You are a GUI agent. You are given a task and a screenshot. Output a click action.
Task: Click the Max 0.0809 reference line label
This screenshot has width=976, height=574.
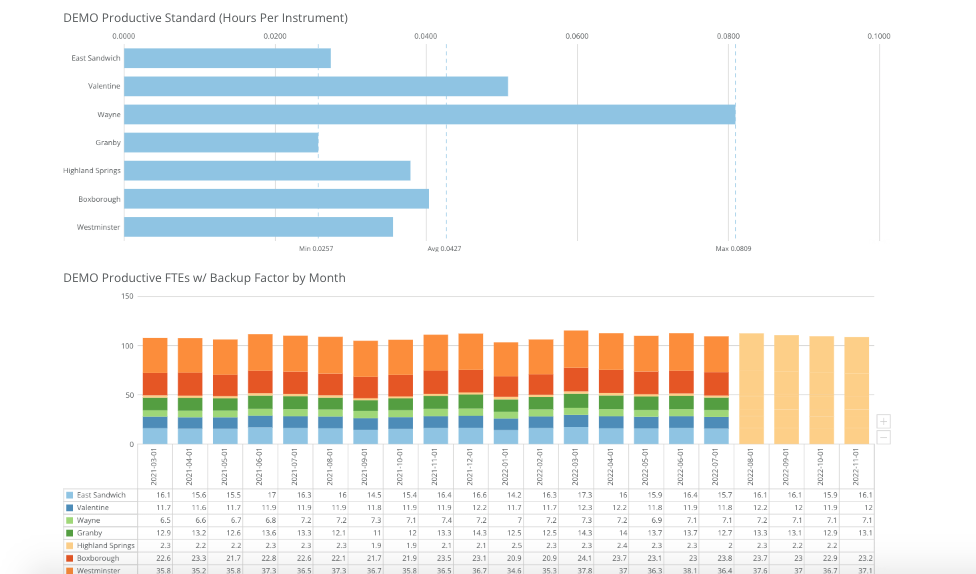(x=733, y=248)
